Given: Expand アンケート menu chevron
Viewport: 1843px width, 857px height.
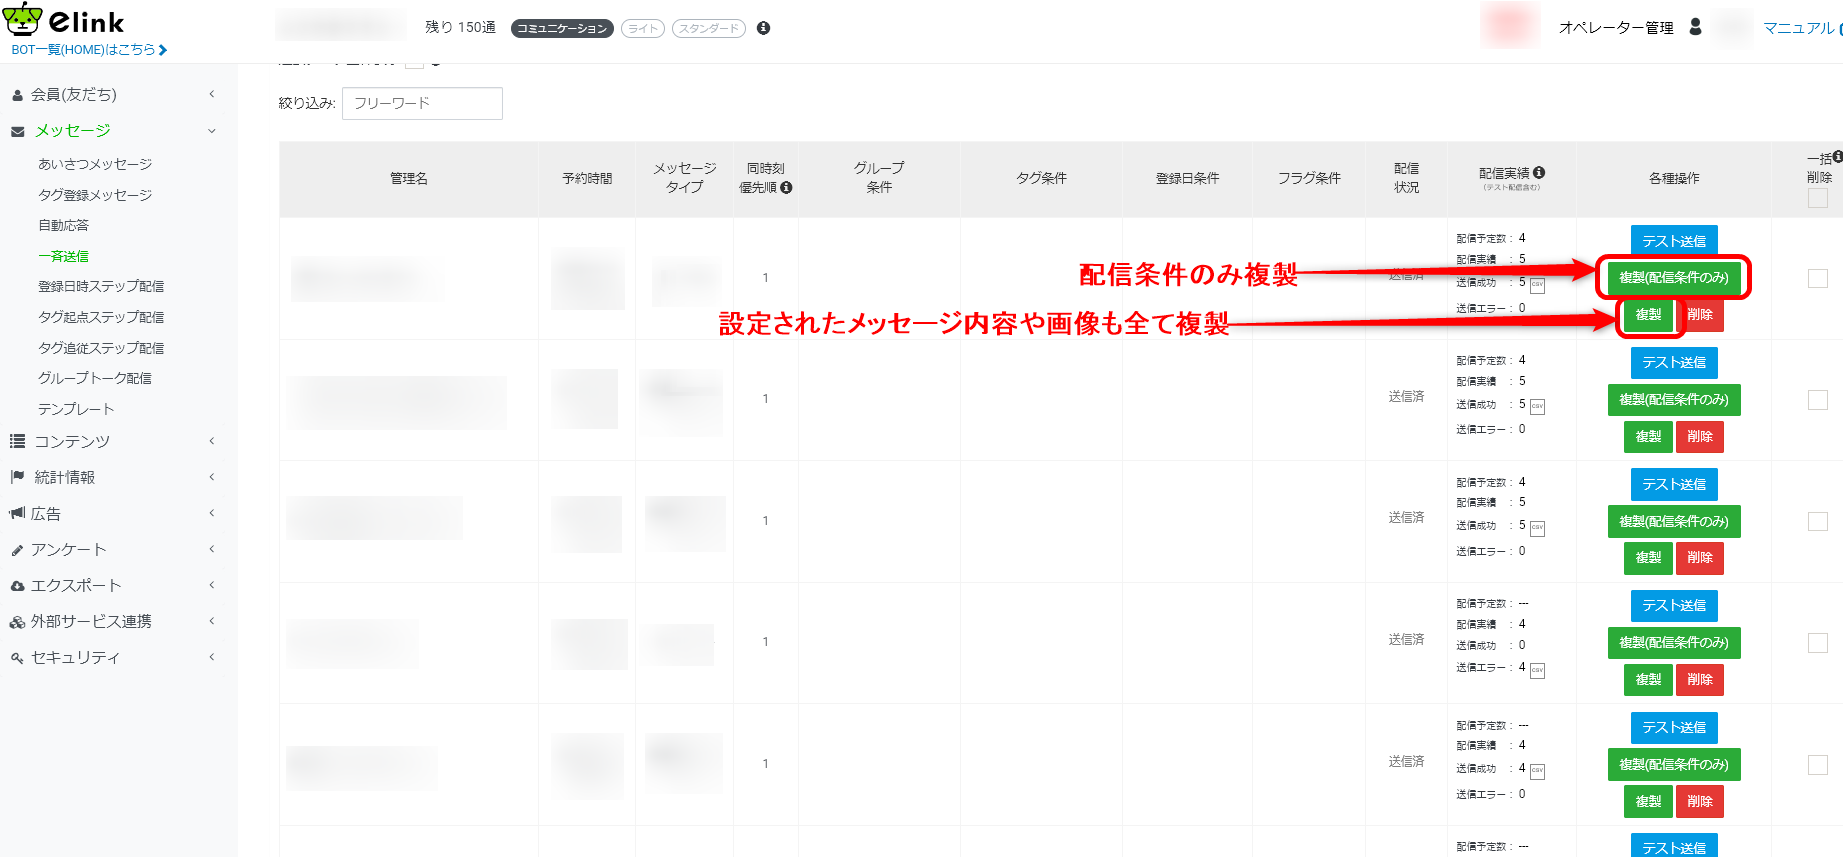Looking at the screenshot, I should click(212, 549).
